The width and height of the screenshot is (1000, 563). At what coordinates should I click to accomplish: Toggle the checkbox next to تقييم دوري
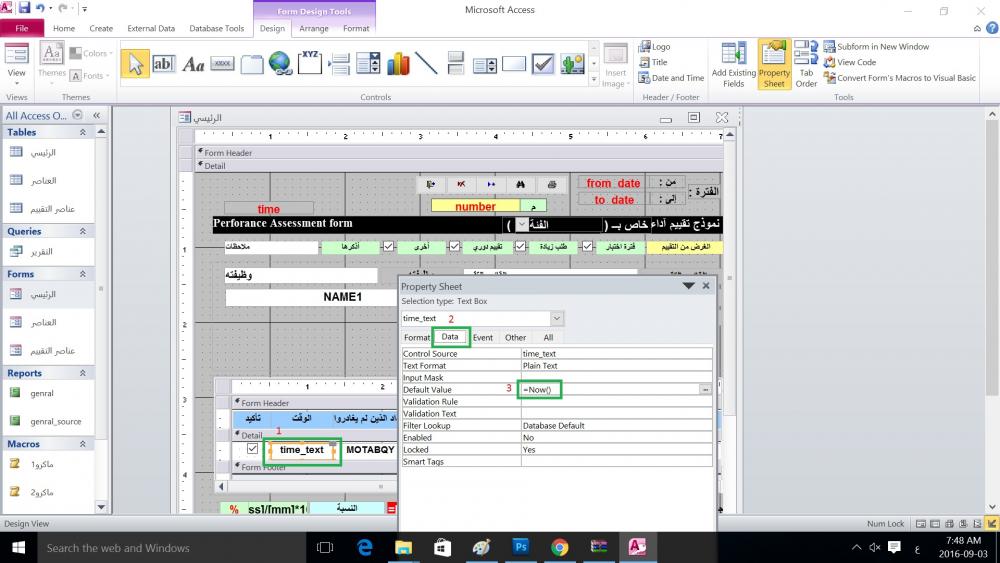(x=520, y=246)
